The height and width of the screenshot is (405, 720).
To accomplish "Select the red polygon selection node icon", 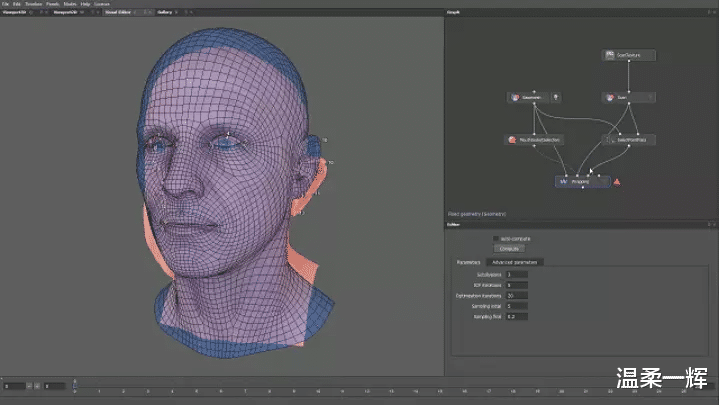I will coord(512,140).
